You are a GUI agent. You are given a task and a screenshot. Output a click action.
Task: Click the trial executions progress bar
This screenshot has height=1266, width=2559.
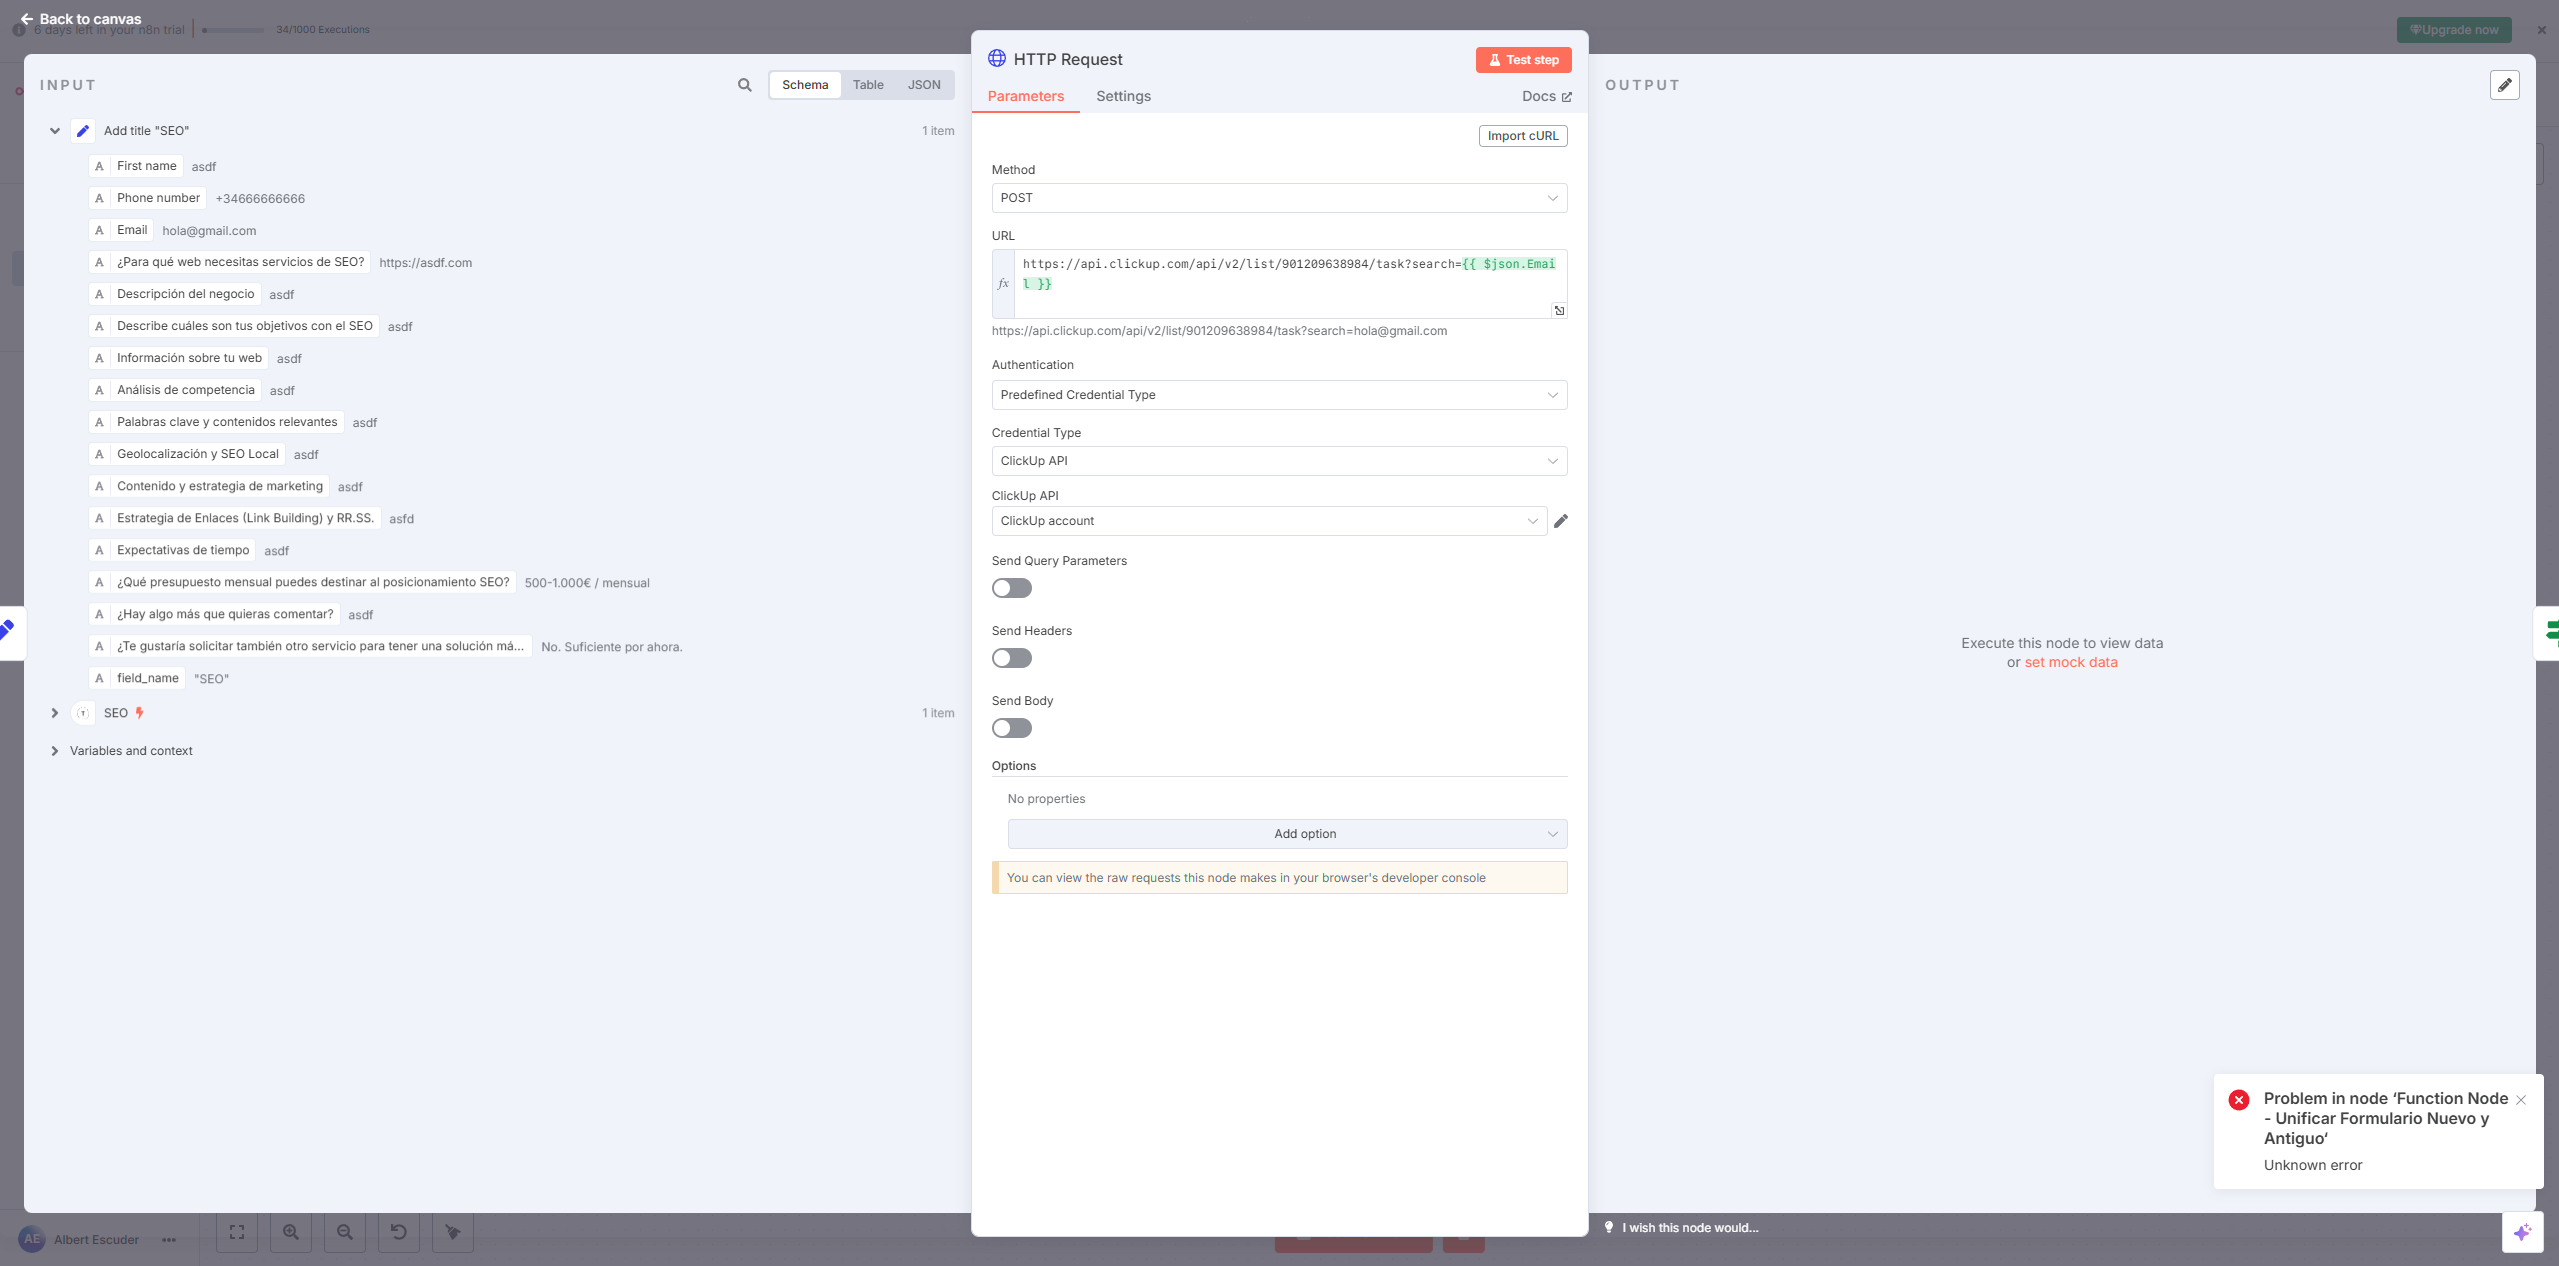233,30
